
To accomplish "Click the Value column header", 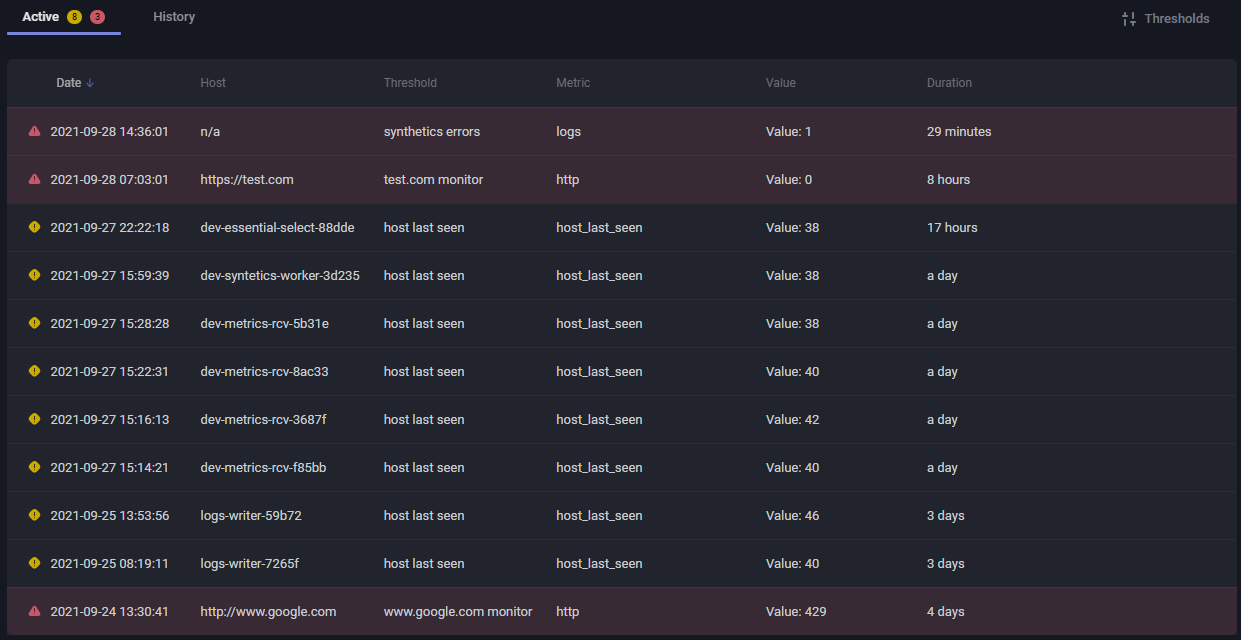I will point(781,83).
